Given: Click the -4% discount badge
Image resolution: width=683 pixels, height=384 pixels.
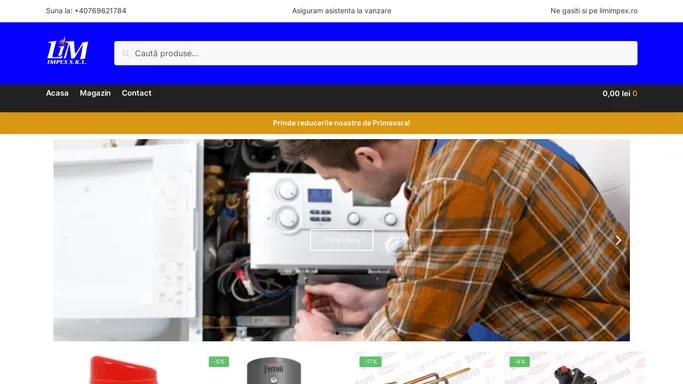Looking at the screenshot, I should pyautogui.click(x=520, y=362).
